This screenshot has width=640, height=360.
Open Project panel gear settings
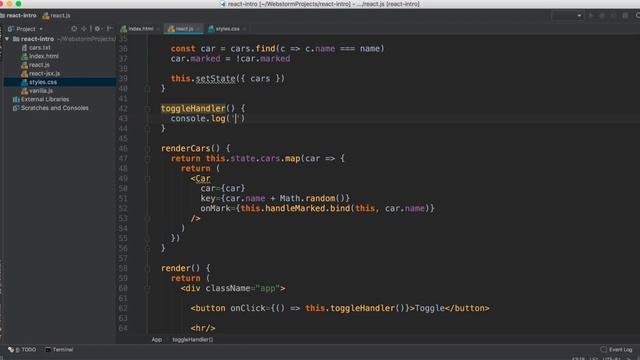point(97,29)
